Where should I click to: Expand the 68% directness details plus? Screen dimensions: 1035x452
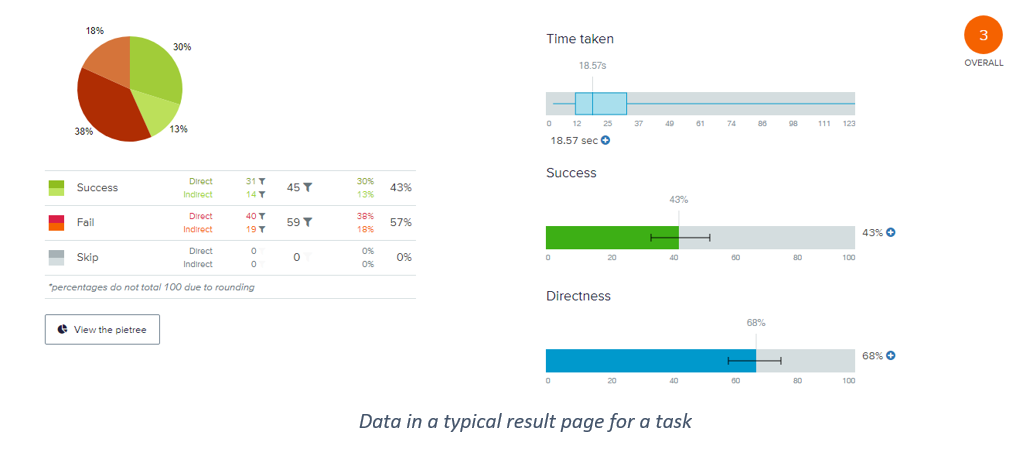coord(890,355)
